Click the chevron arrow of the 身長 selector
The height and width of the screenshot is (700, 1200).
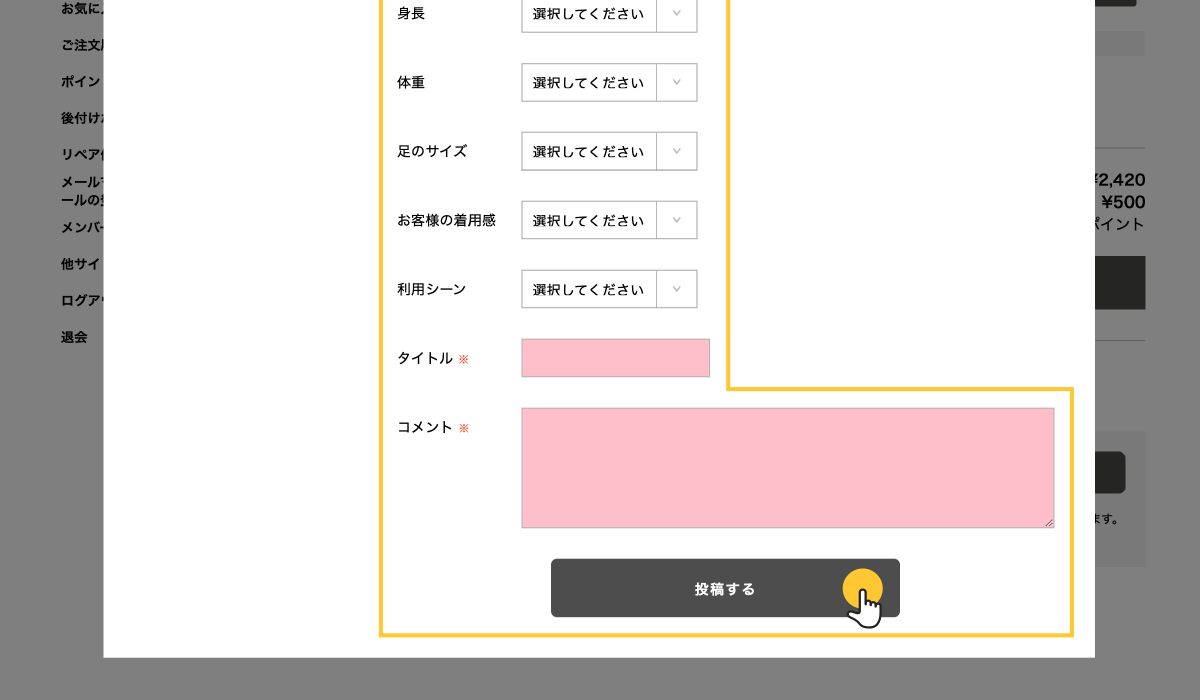tap(676, 14)
